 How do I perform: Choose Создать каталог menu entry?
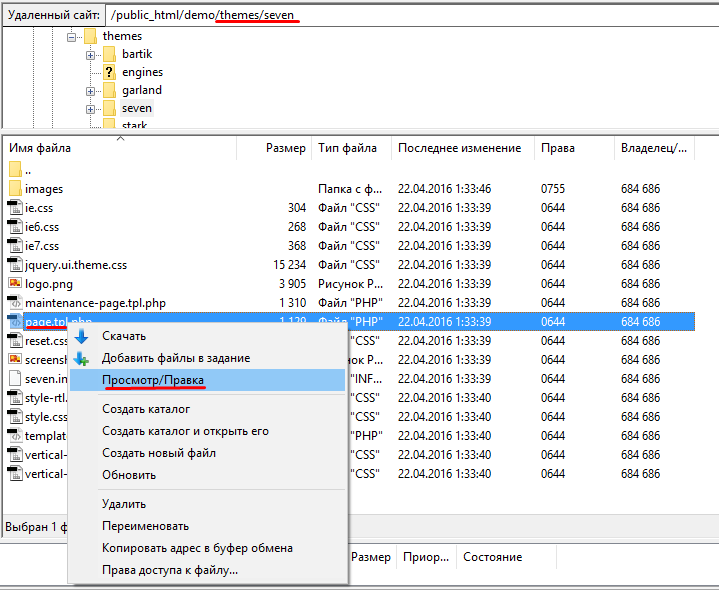[x=207, y=409]
